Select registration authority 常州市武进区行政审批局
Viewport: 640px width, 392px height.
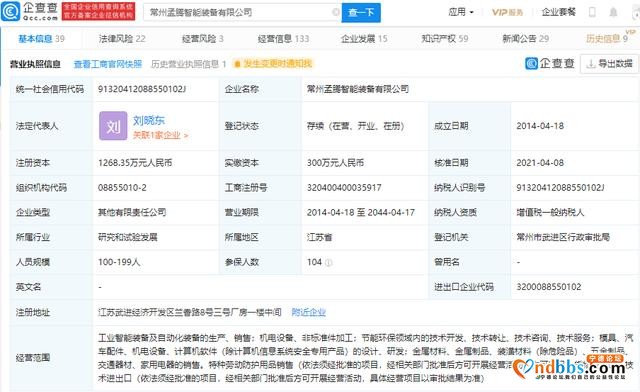coord(563,237)
